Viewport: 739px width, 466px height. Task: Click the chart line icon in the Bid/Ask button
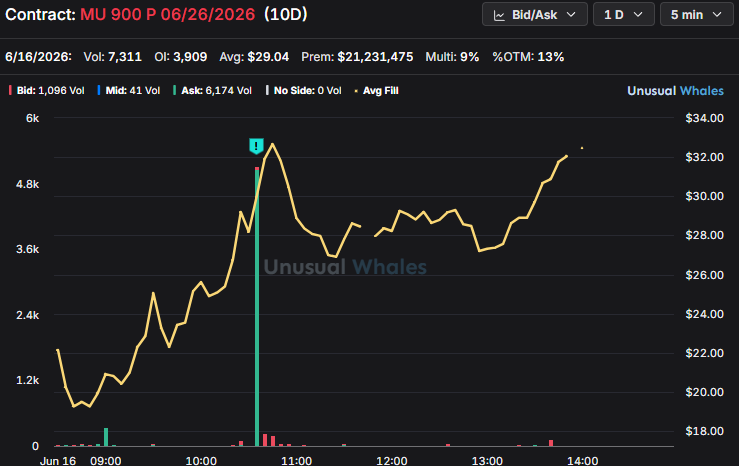(499, 16)
